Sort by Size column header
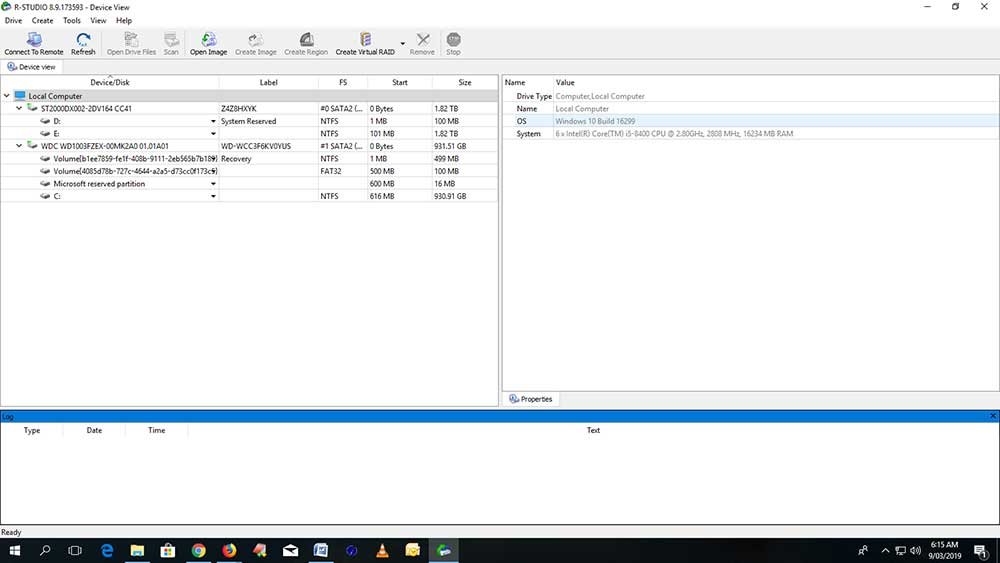 [465, 82]
